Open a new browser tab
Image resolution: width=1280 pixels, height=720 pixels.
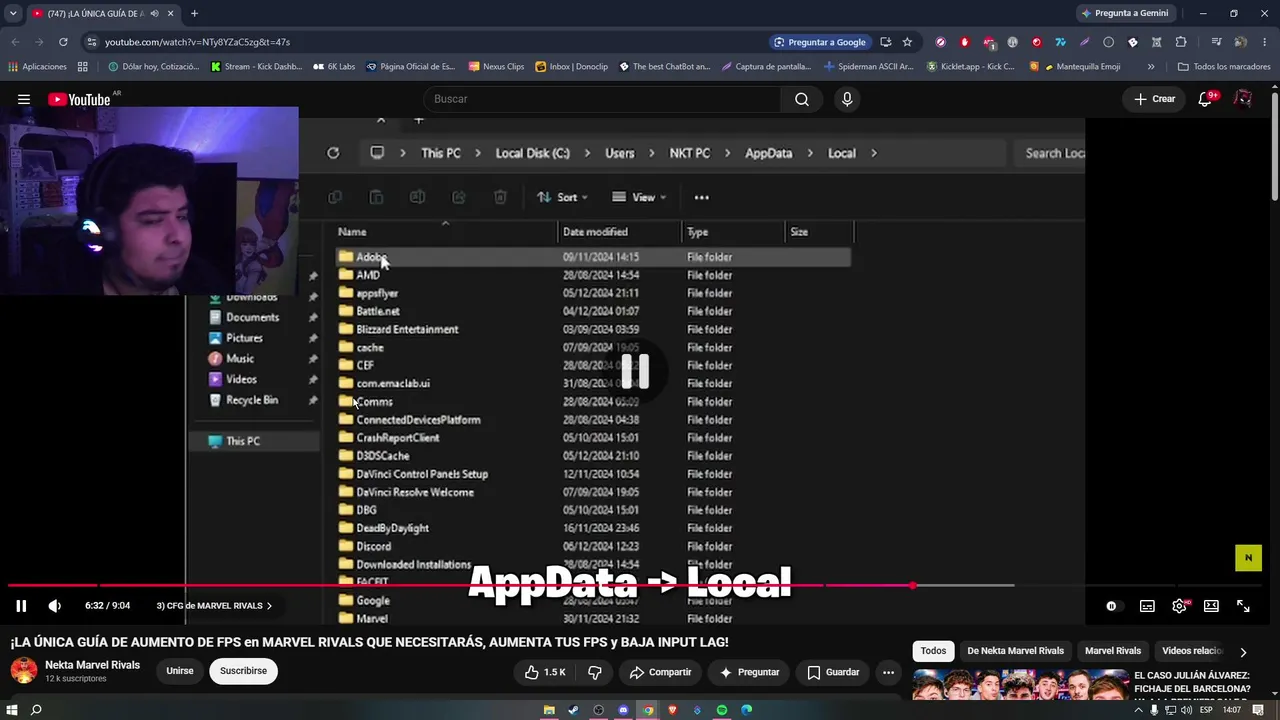(x=194, y=13)
